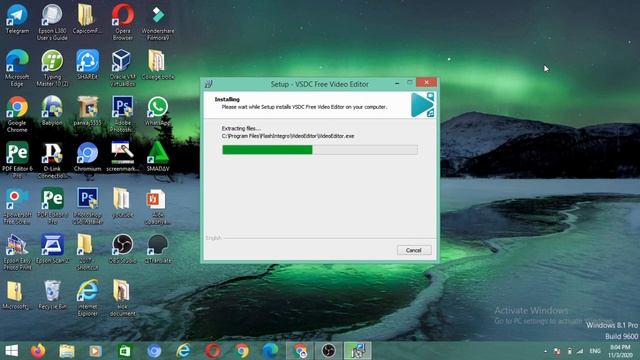Select the Epson Scan desktop icon
This screenshot has width=640, height=360.
click(x=52, y=249)
